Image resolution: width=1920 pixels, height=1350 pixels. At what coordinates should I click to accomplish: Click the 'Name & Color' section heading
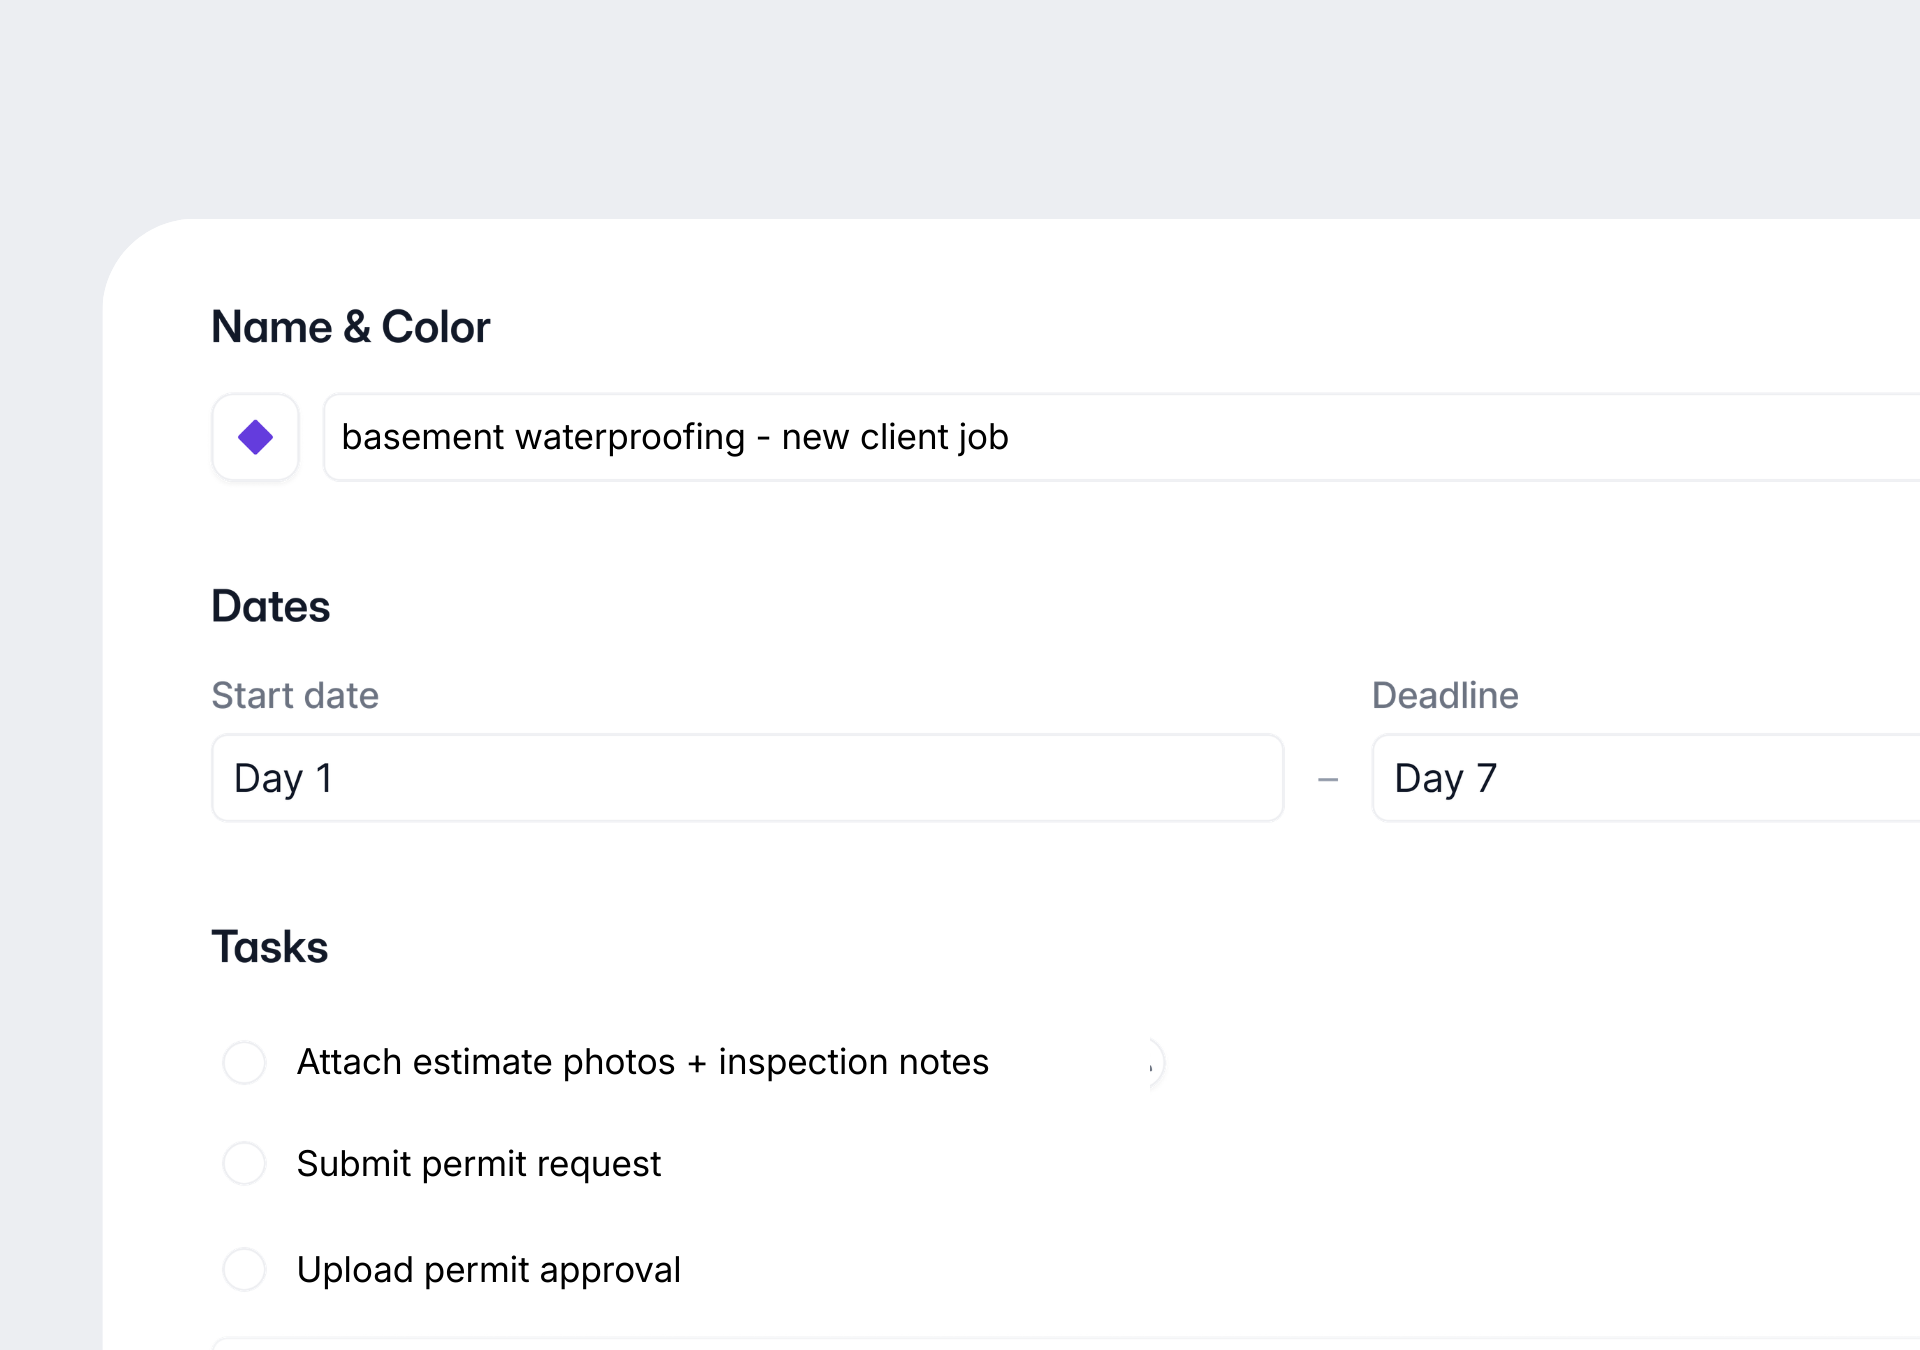coord(350,327)
